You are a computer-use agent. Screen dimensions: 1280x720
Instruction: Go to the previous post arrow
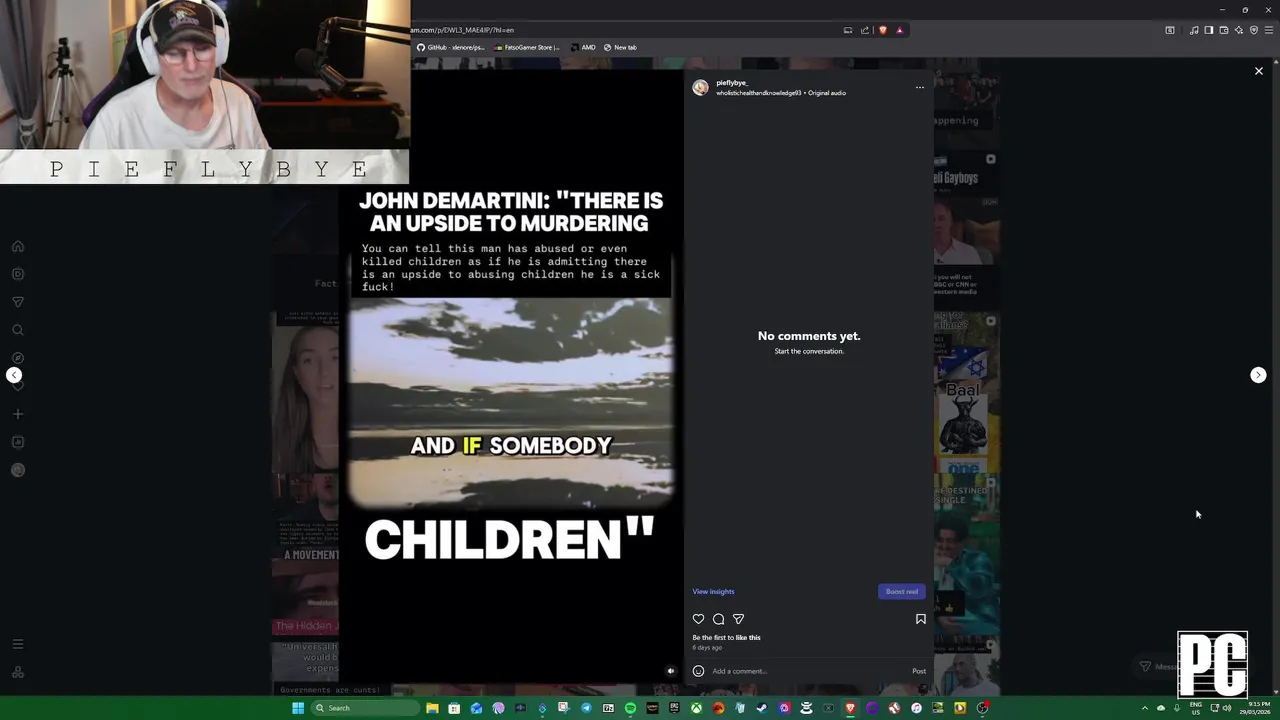tap(14, 375)
